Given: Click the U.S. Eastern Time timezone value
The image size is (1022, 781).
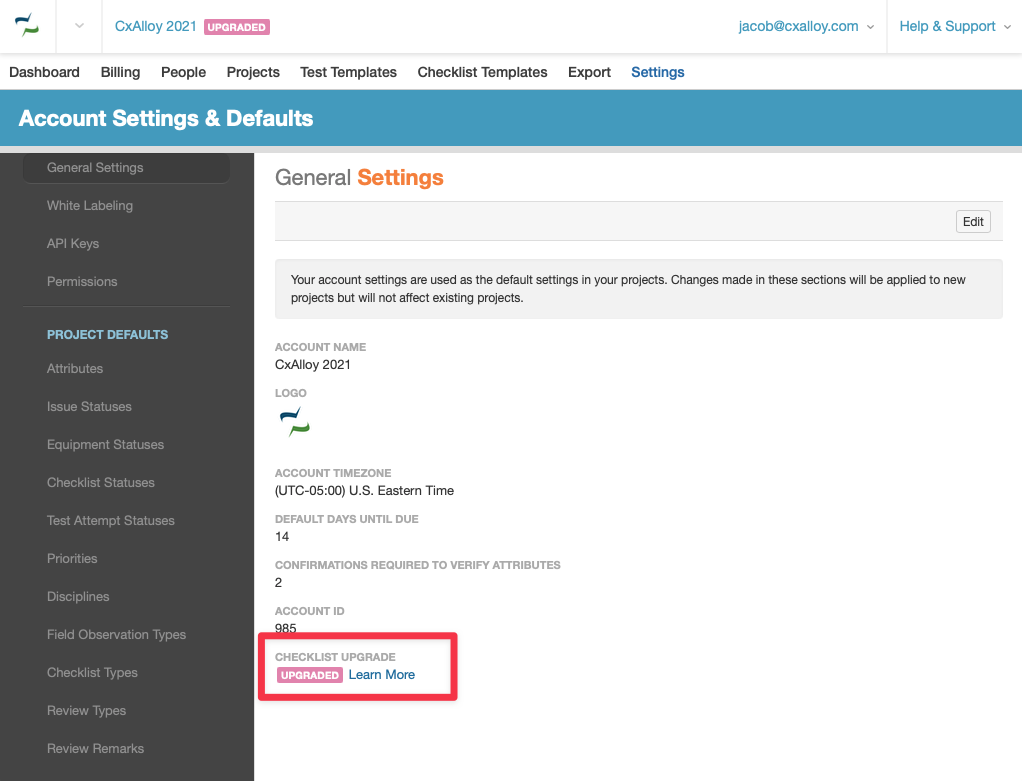Looking at the screenshot, I should click(364, 490).
